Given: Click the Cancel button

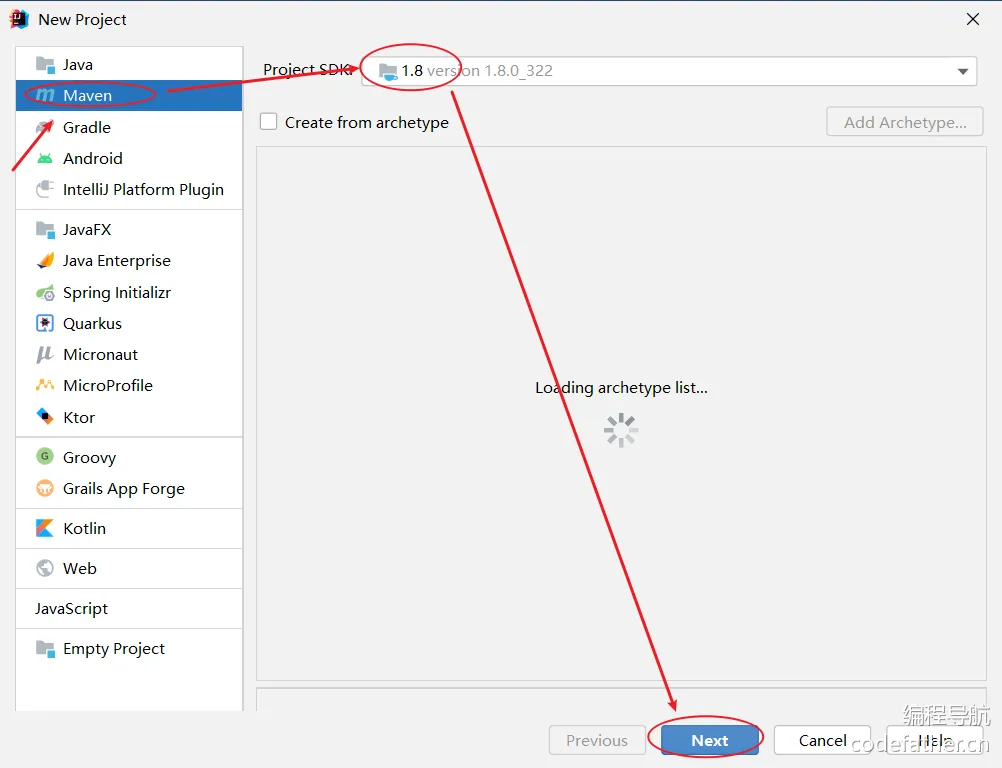Looking at the screenshot, I should [822, 740].
